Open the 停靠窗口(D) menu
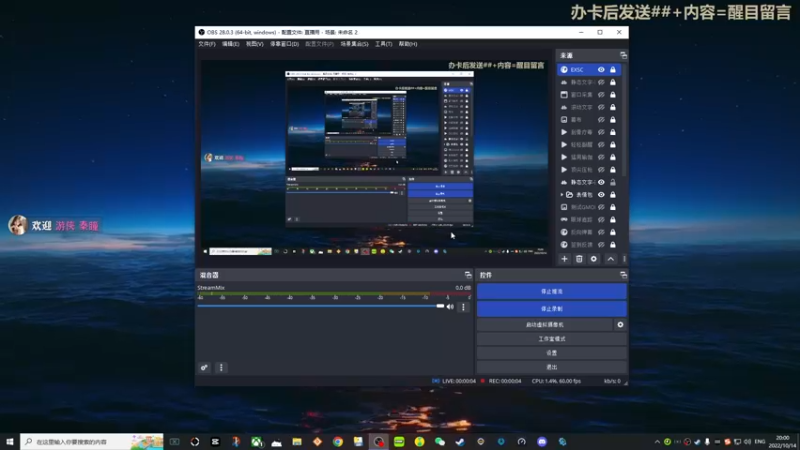Screen dimensions: 800x450 284,44
